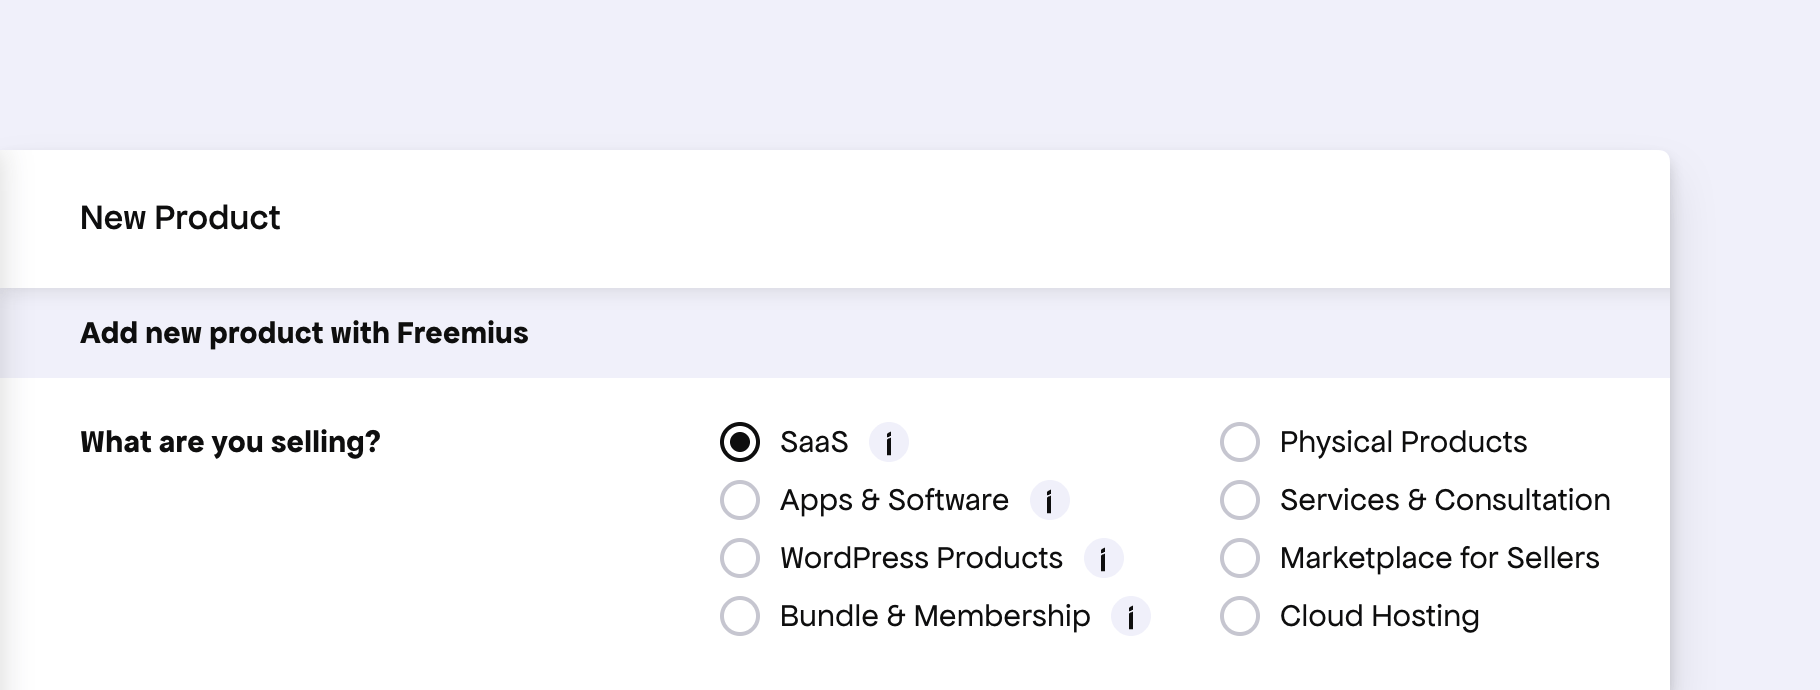The image size is (1820, 690).
Task: Click the Physical Products label text
Action: click(1403, 442)
